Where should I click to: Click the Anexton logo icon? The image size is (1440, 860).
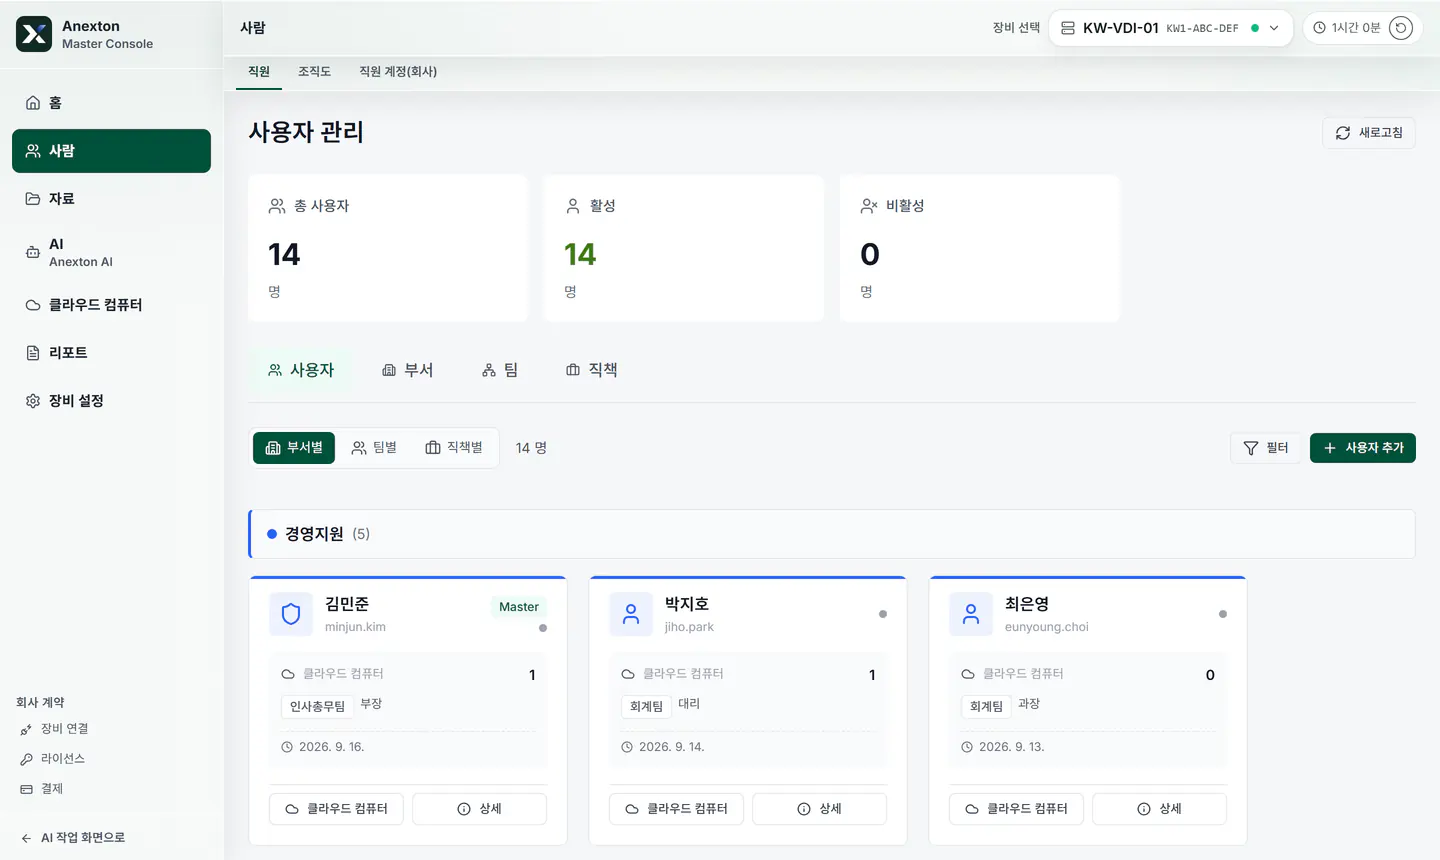tap(34, 34)
